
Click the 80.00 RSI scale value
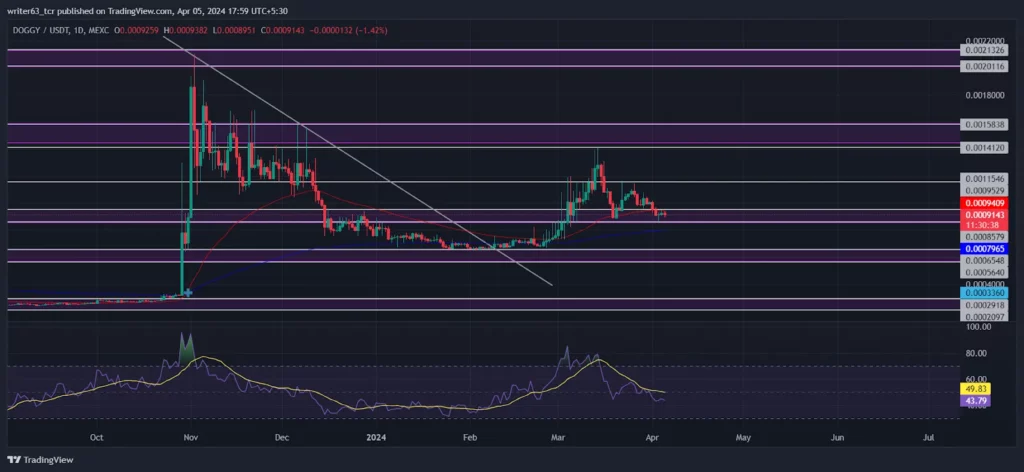tap(974, 353)
